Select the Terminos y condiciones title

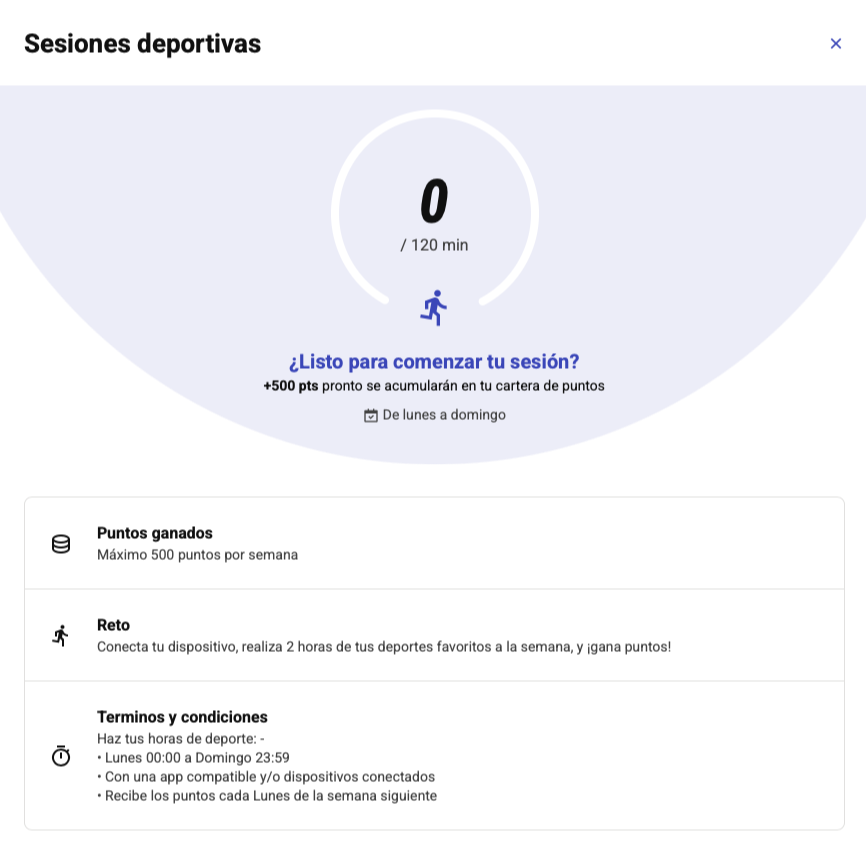tap(182, 717)
